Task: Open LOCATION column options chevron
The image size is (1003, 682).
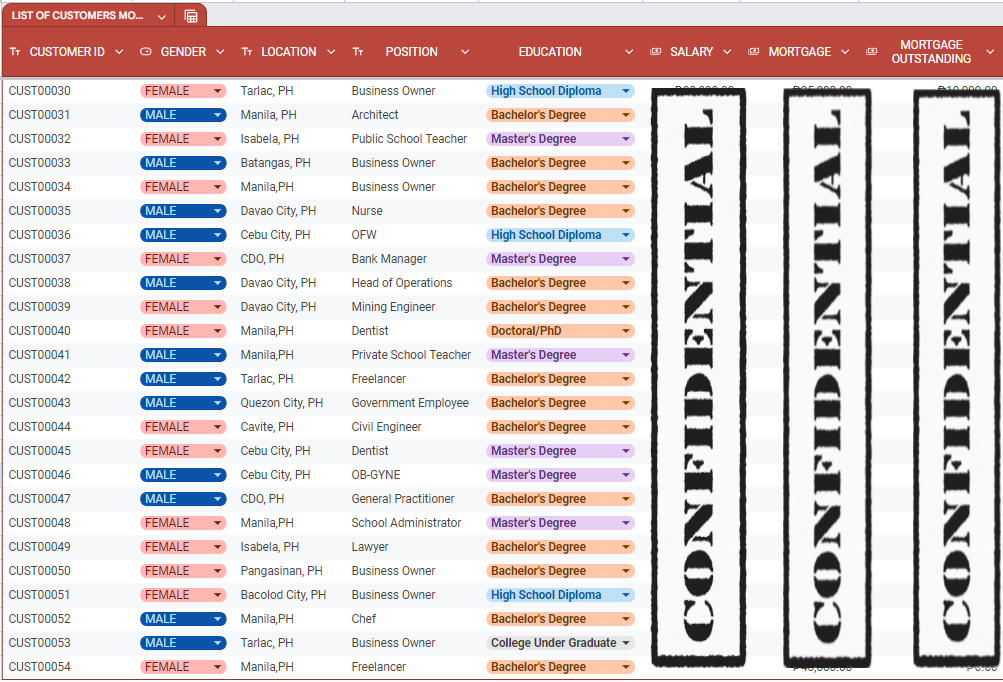Action: pyautogui.click(x=331, y=52)
